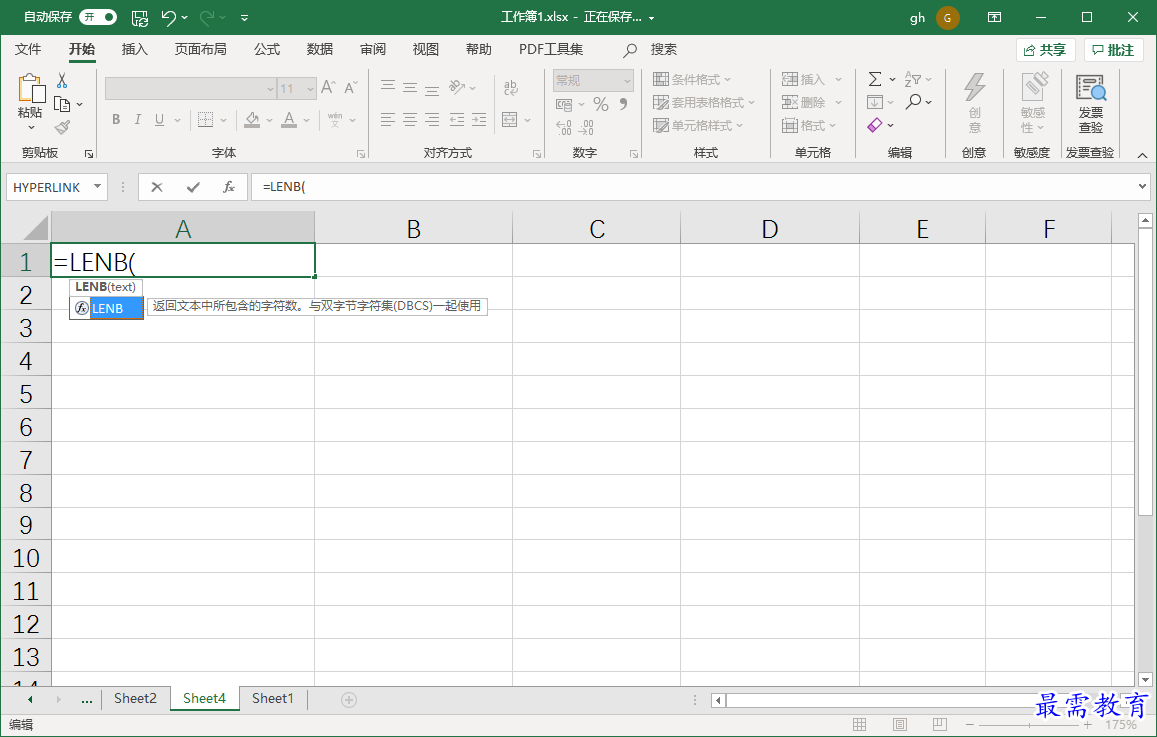
Task: Switch to the Sheet2 tab
Action: tap(135, 699)
